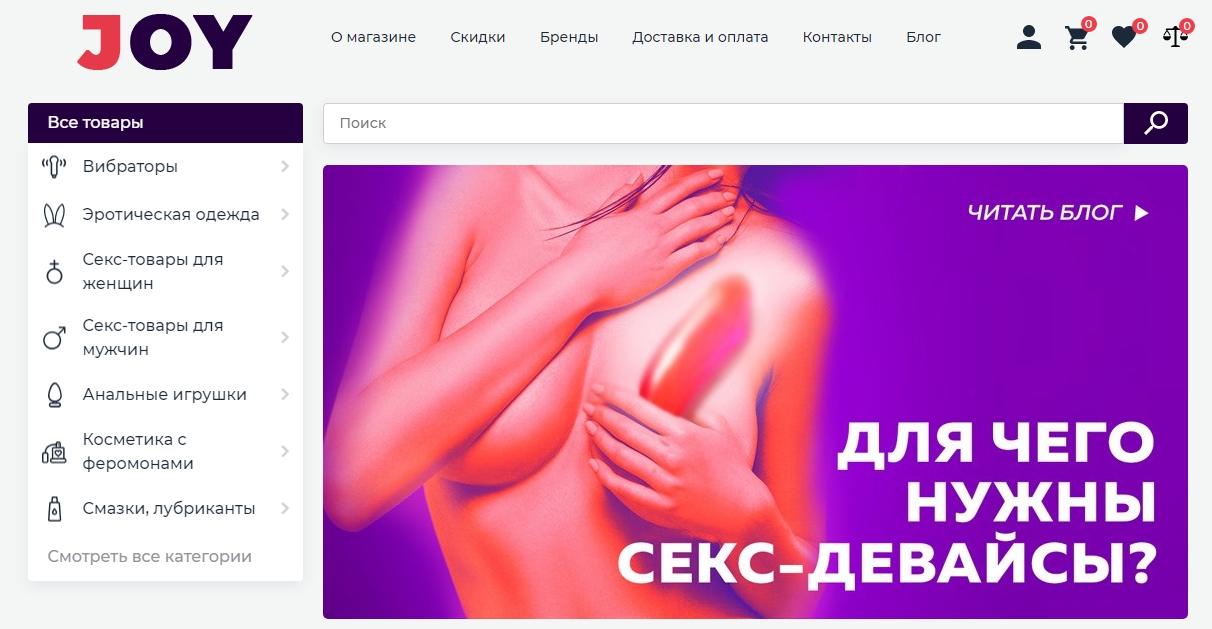
Task: Expand the Косметика с феромонами chevron
Action: point(285,451)
